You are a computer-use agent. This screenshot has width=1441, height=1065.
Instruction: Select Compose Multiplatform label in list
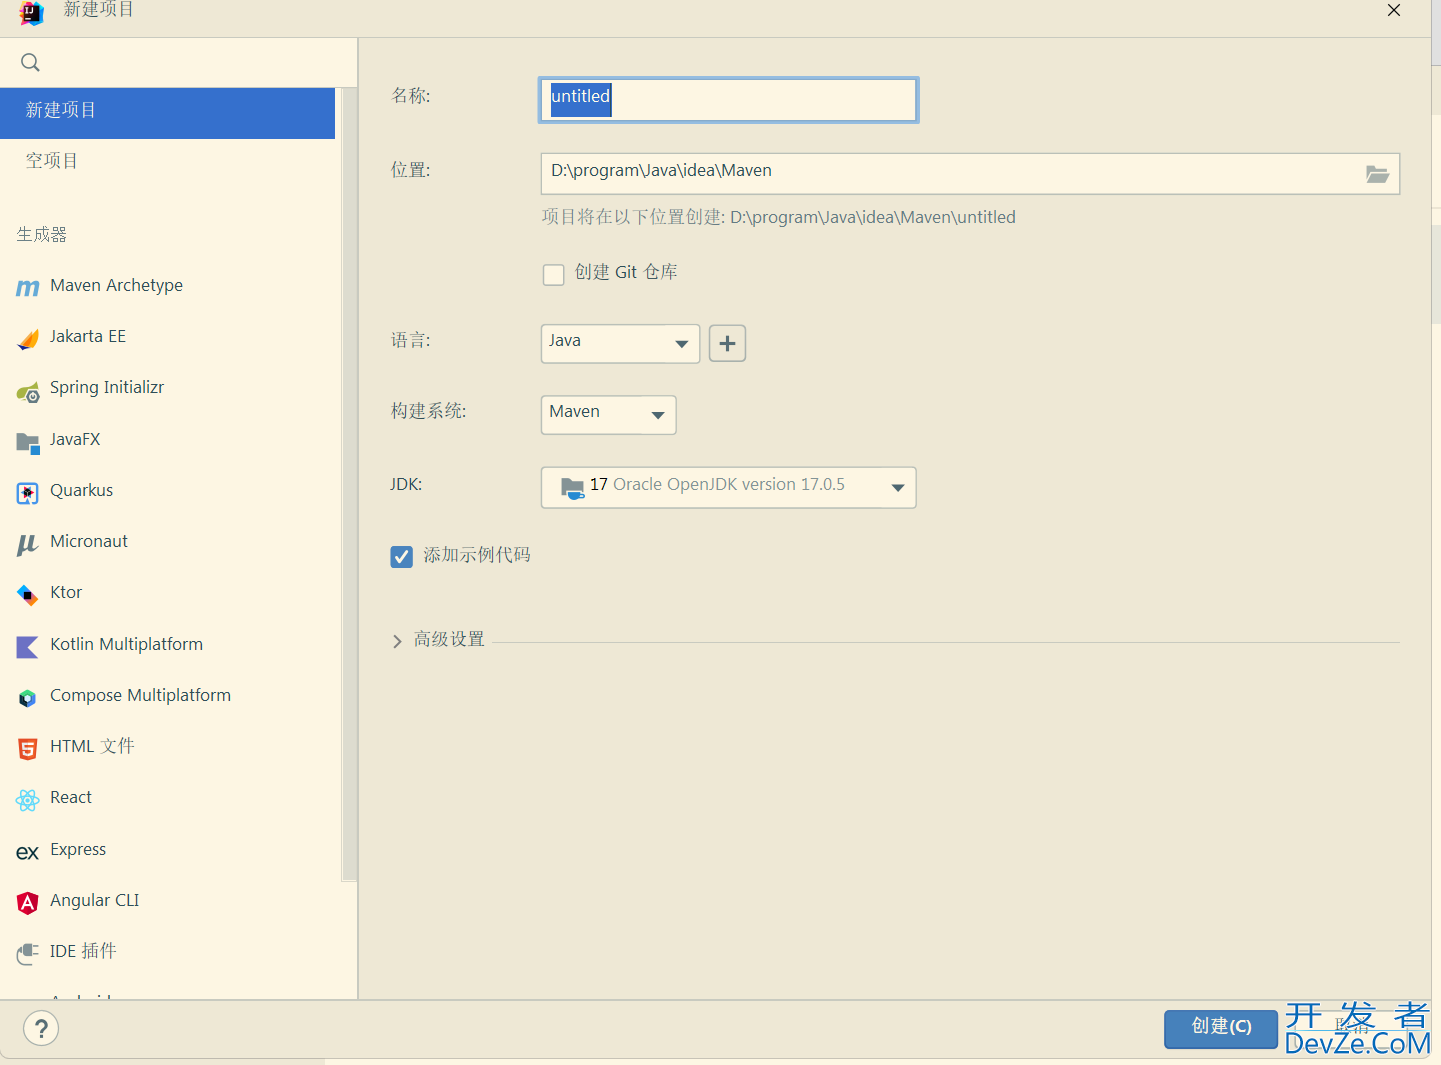141,696
